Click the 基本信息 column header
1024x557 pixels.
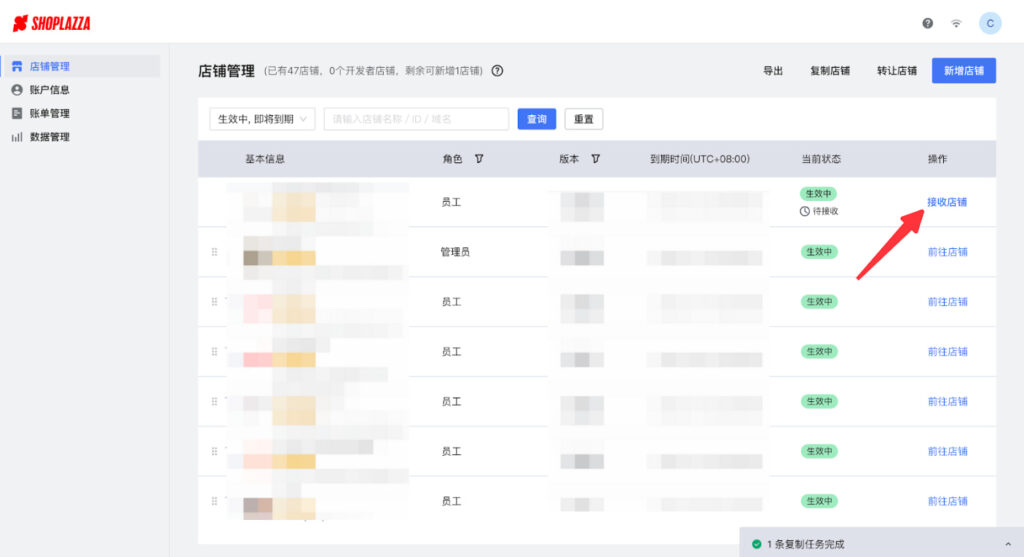265,159
